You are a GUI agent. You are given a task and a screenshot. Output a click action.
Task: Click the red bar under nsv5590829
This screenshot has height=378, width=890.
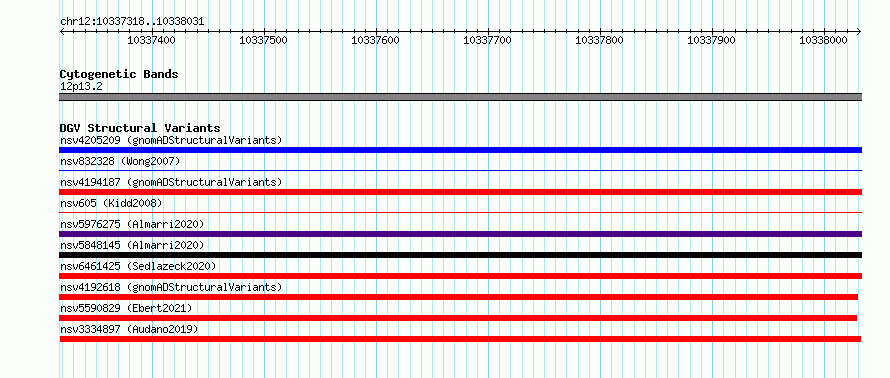[x=458, y=318]
